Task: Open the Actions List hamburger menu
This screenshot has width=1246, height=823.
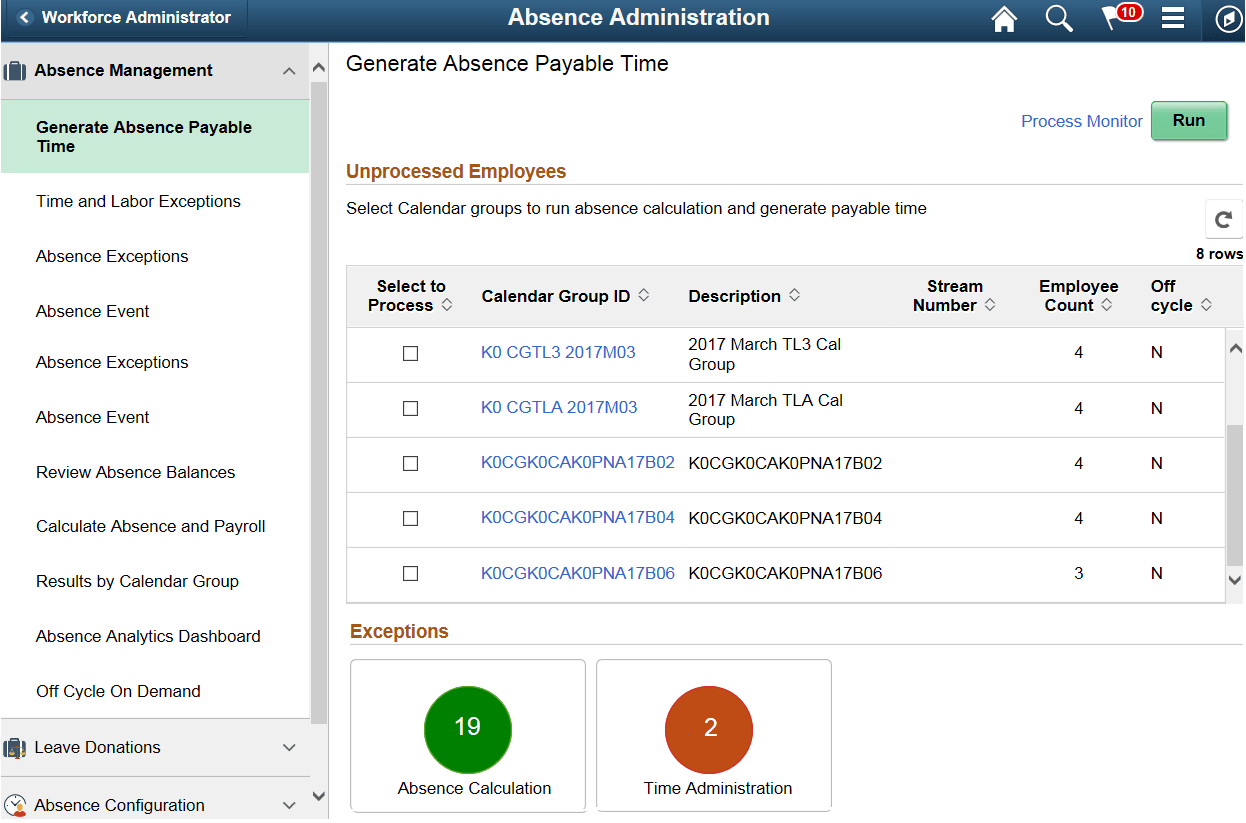Action: click(x=1173, y=18)
